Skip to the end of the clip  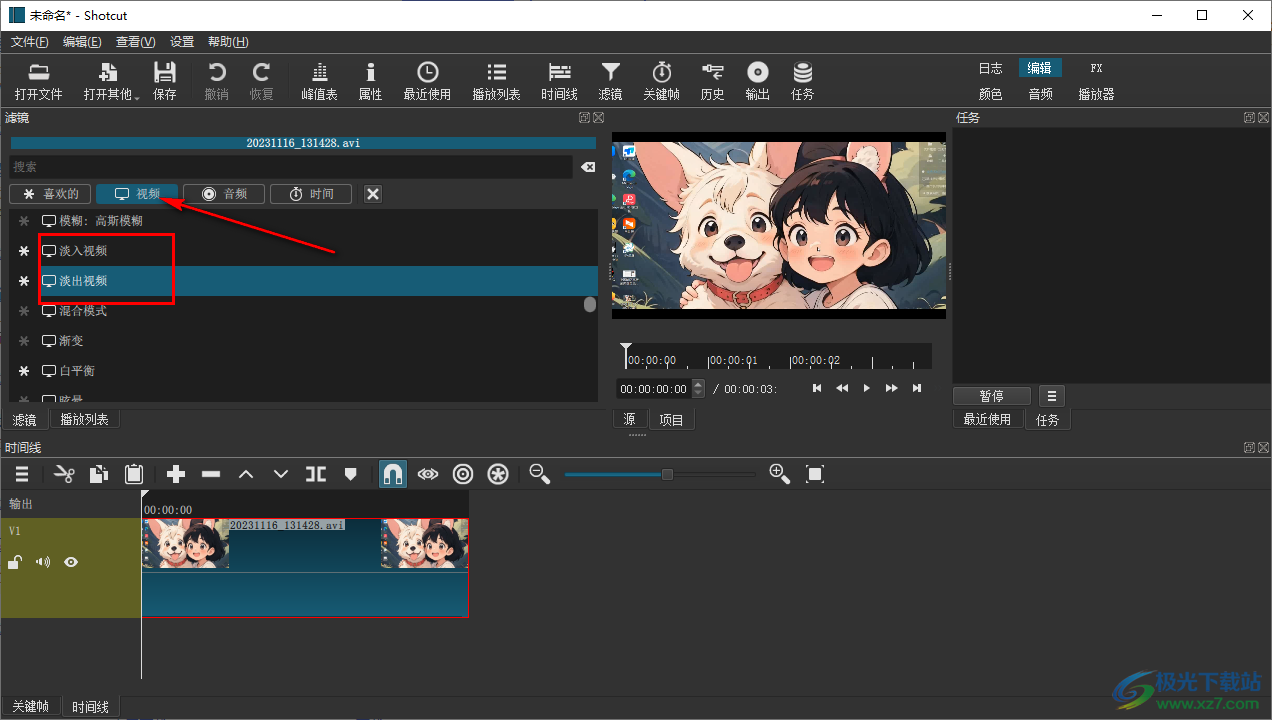point(917,388)
